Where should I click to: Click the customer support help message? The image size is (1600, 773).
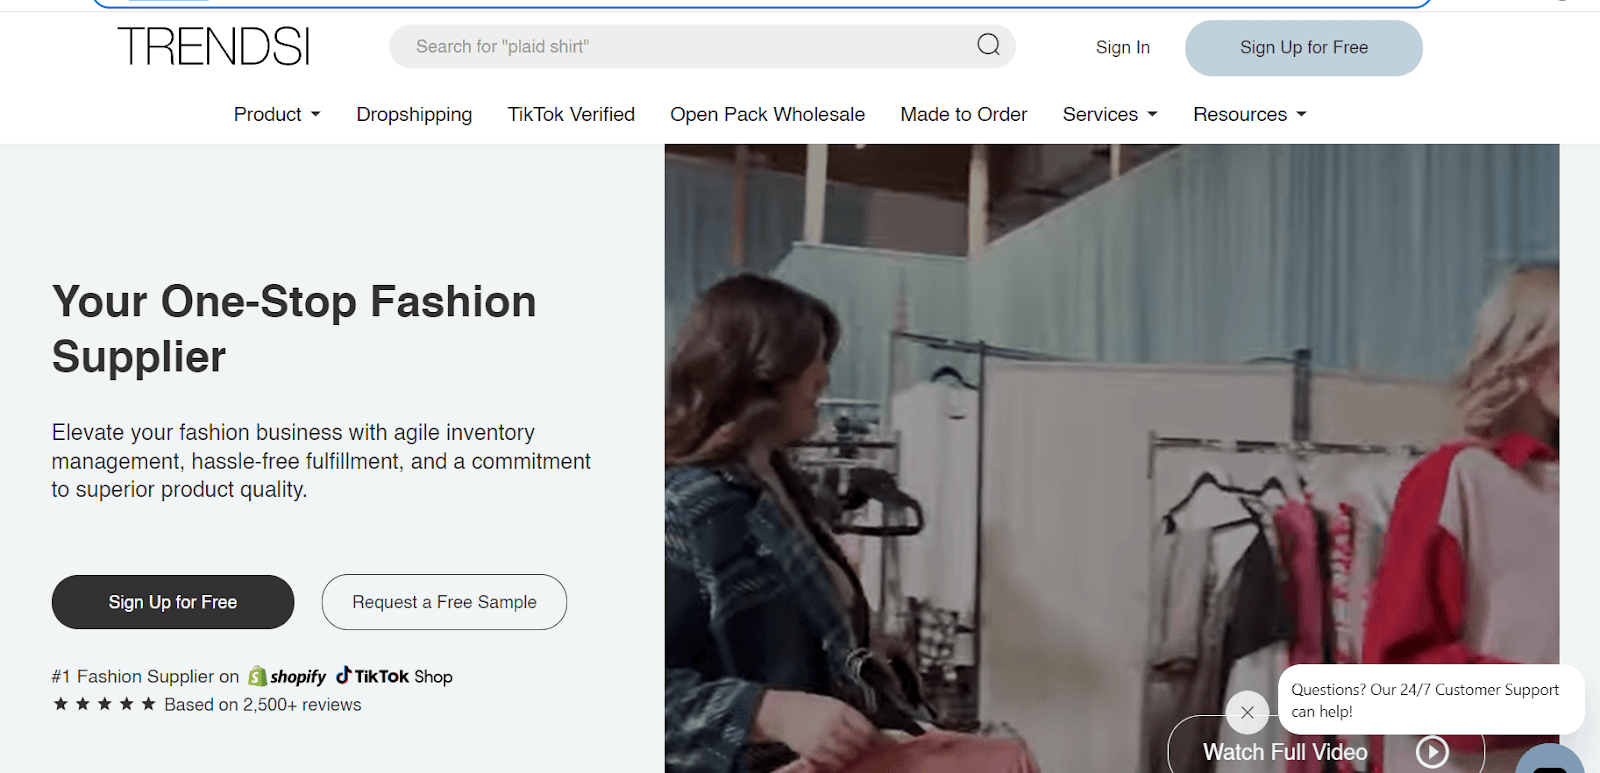(1431, 700)
